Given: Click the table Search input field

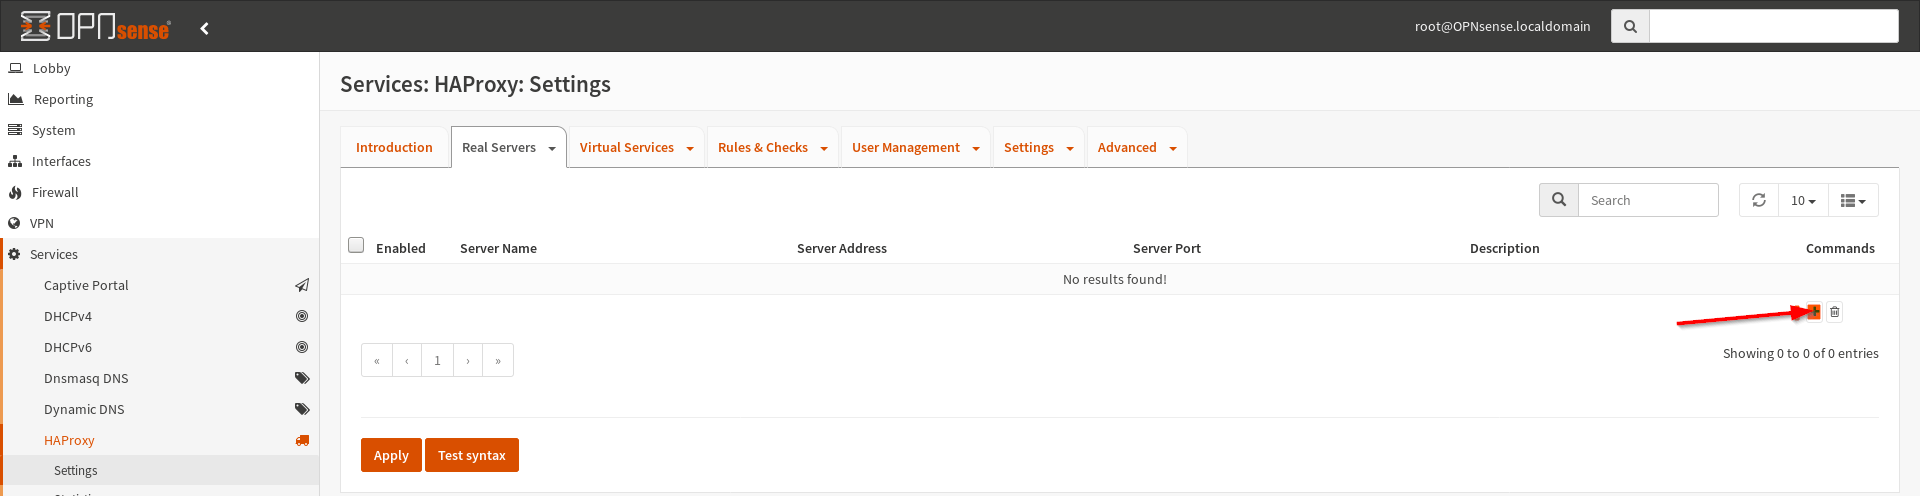Looking at the screenshot, I should point(1647,200).
